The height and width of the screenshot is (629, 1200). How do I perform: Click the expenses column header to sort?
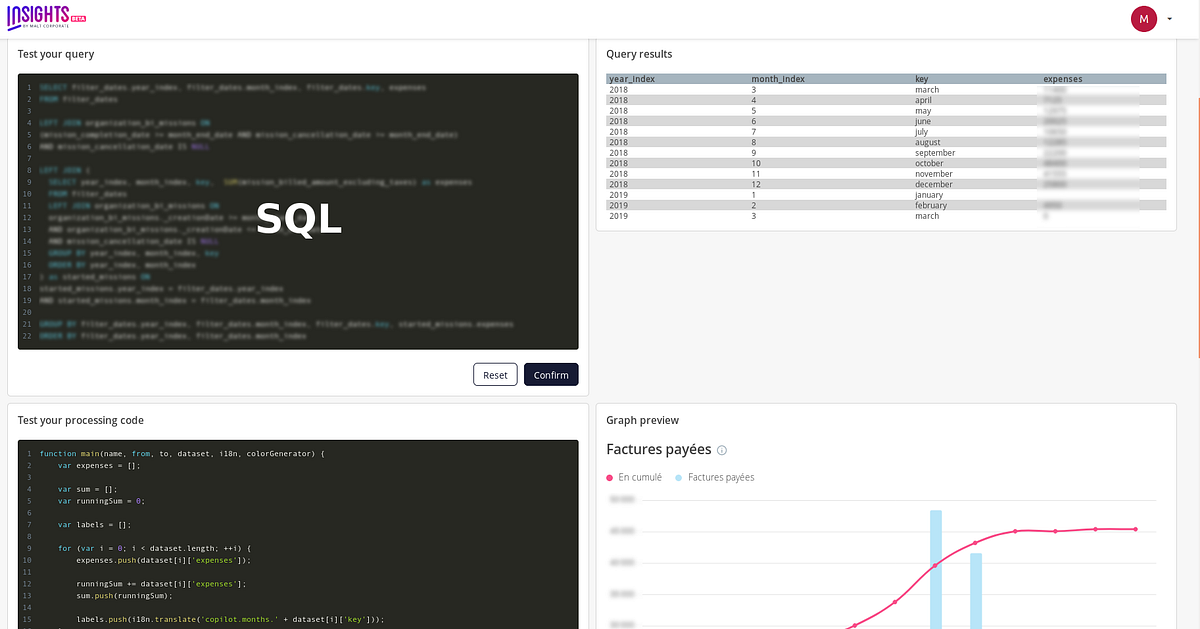click(1062, 78)
